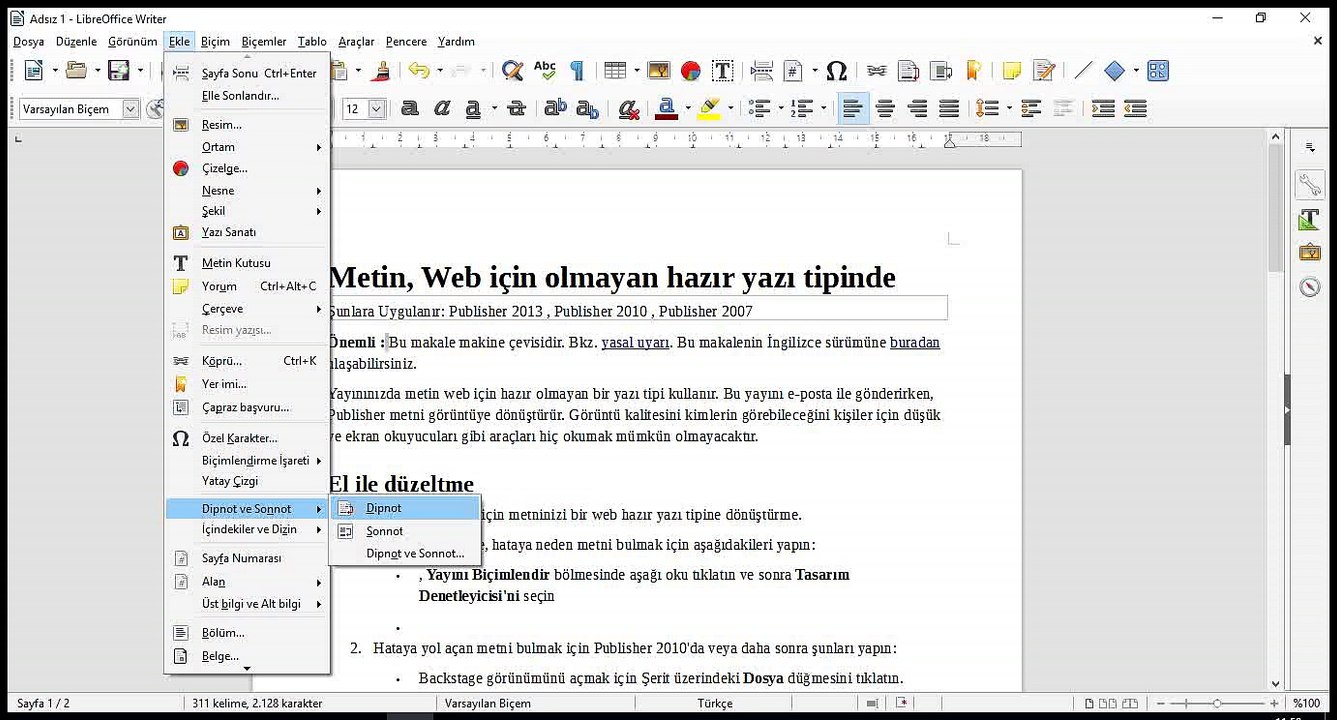The image size is (1337, 720).
Task: Open Dipnot ve Sonnot... dialog entry
Action: point(405,553)
